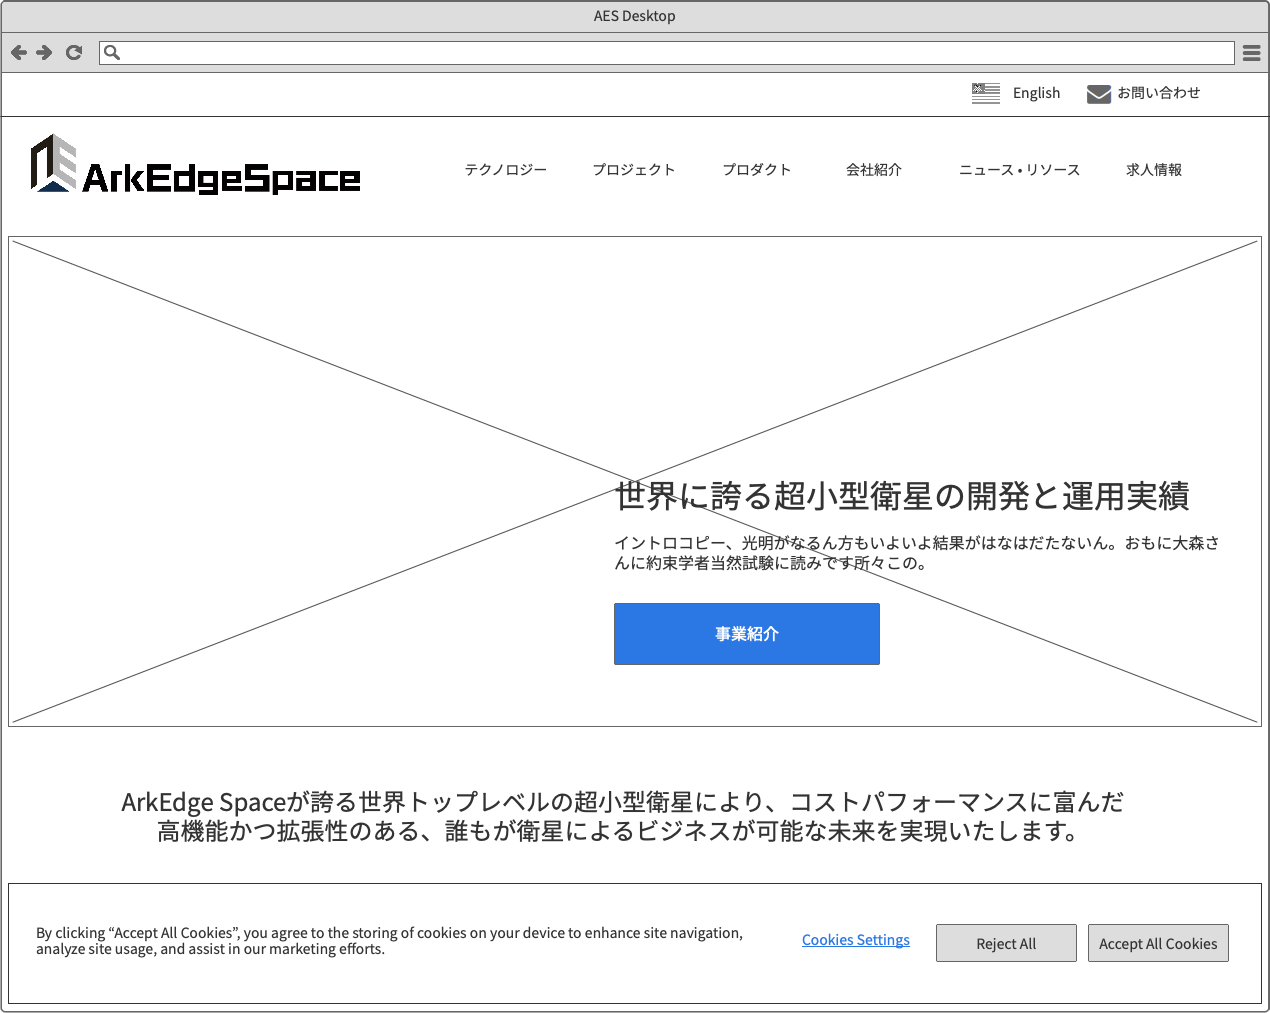Click the US flag language icon
This screenshot has height=1013, width=1270.
(x=985, y=93)
